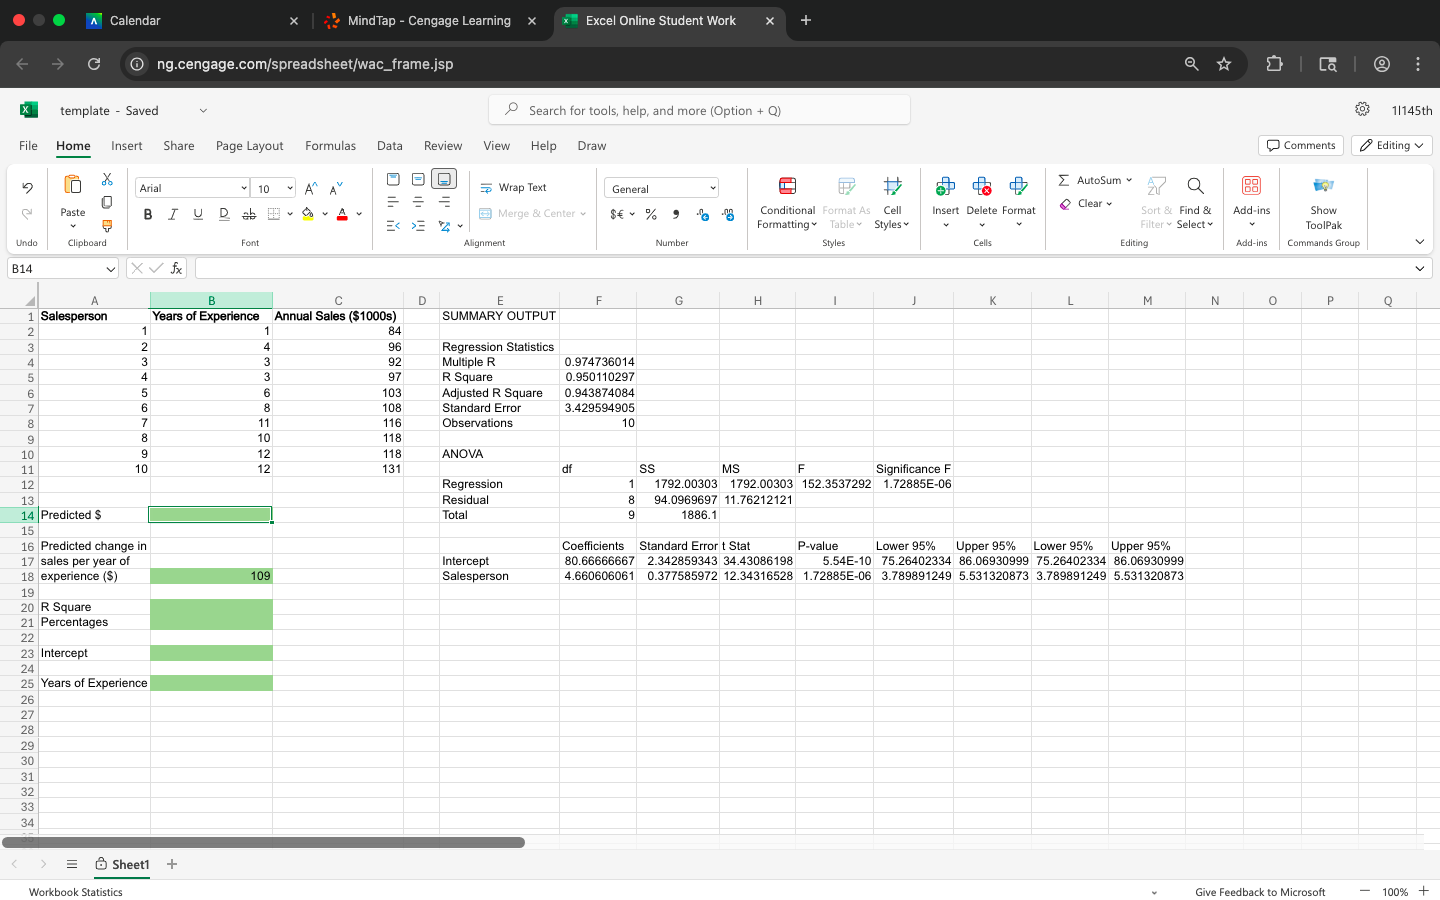The height and width of the screenshot is (900, 1440).
Task: Open the AutoSum dropdown arrow
Action: pos(1129,181)
